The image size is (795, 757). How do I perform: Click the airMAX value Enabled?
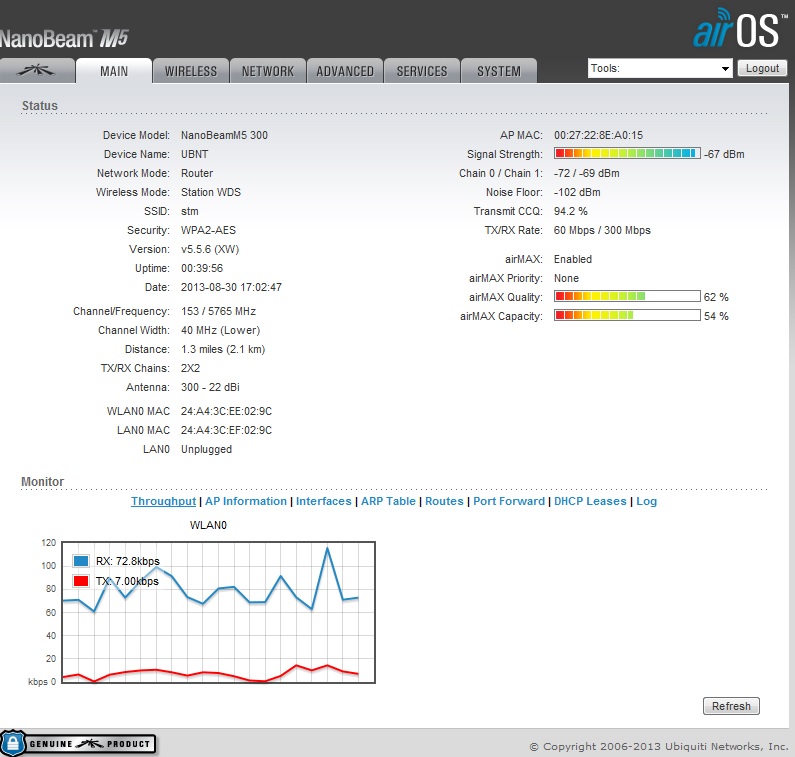573,259
